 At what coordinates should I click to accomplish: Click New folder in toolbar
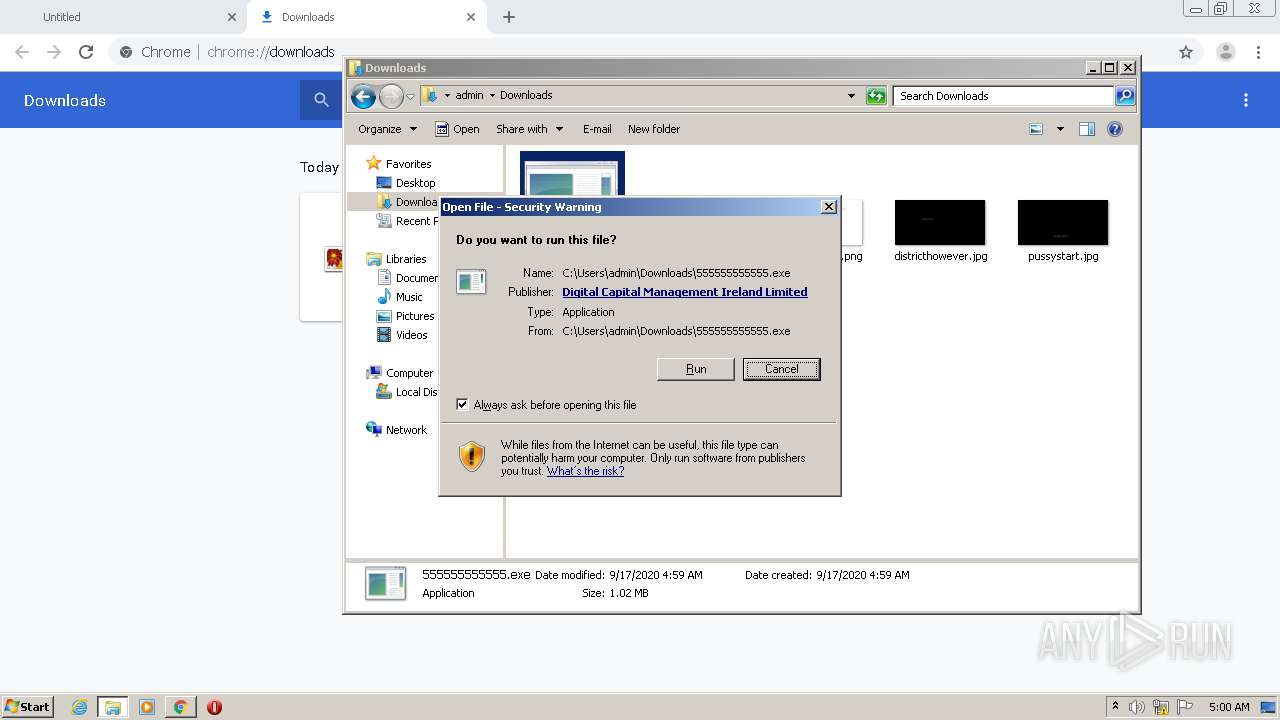click(654, 129)
